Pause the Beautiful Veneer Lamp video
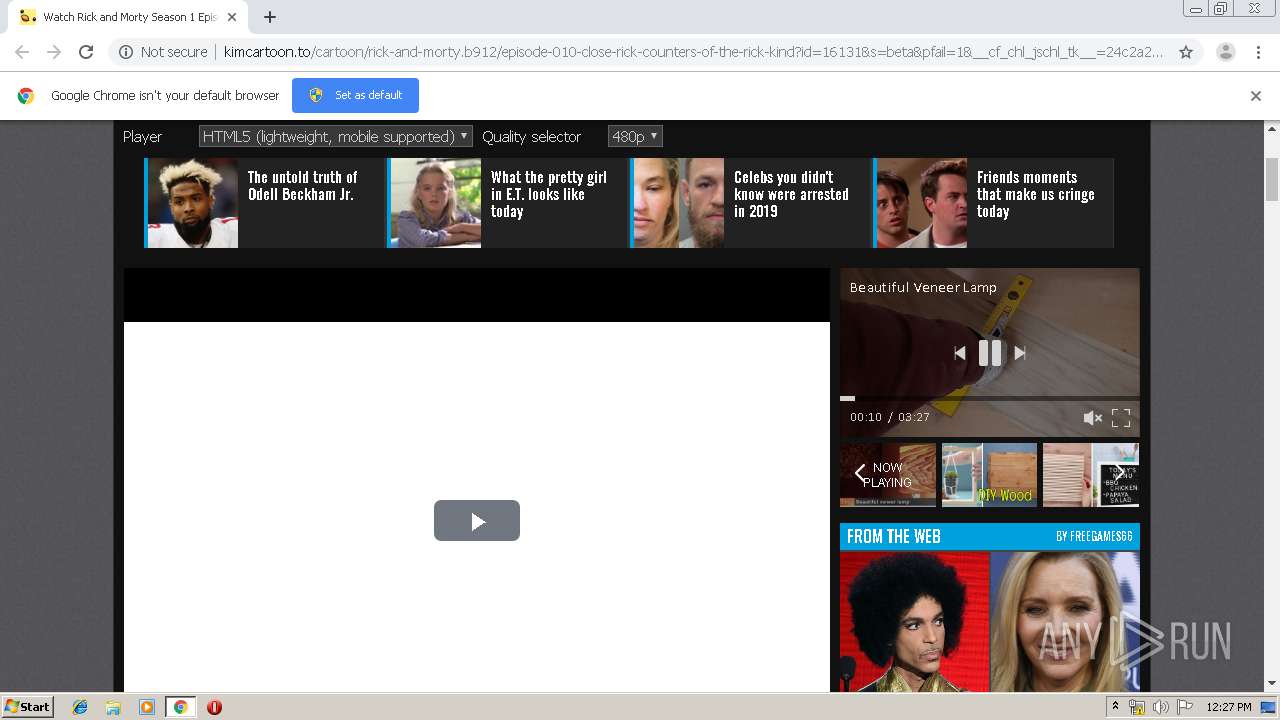This screenshot has height=720, width=1280. (x=990, y=352)
